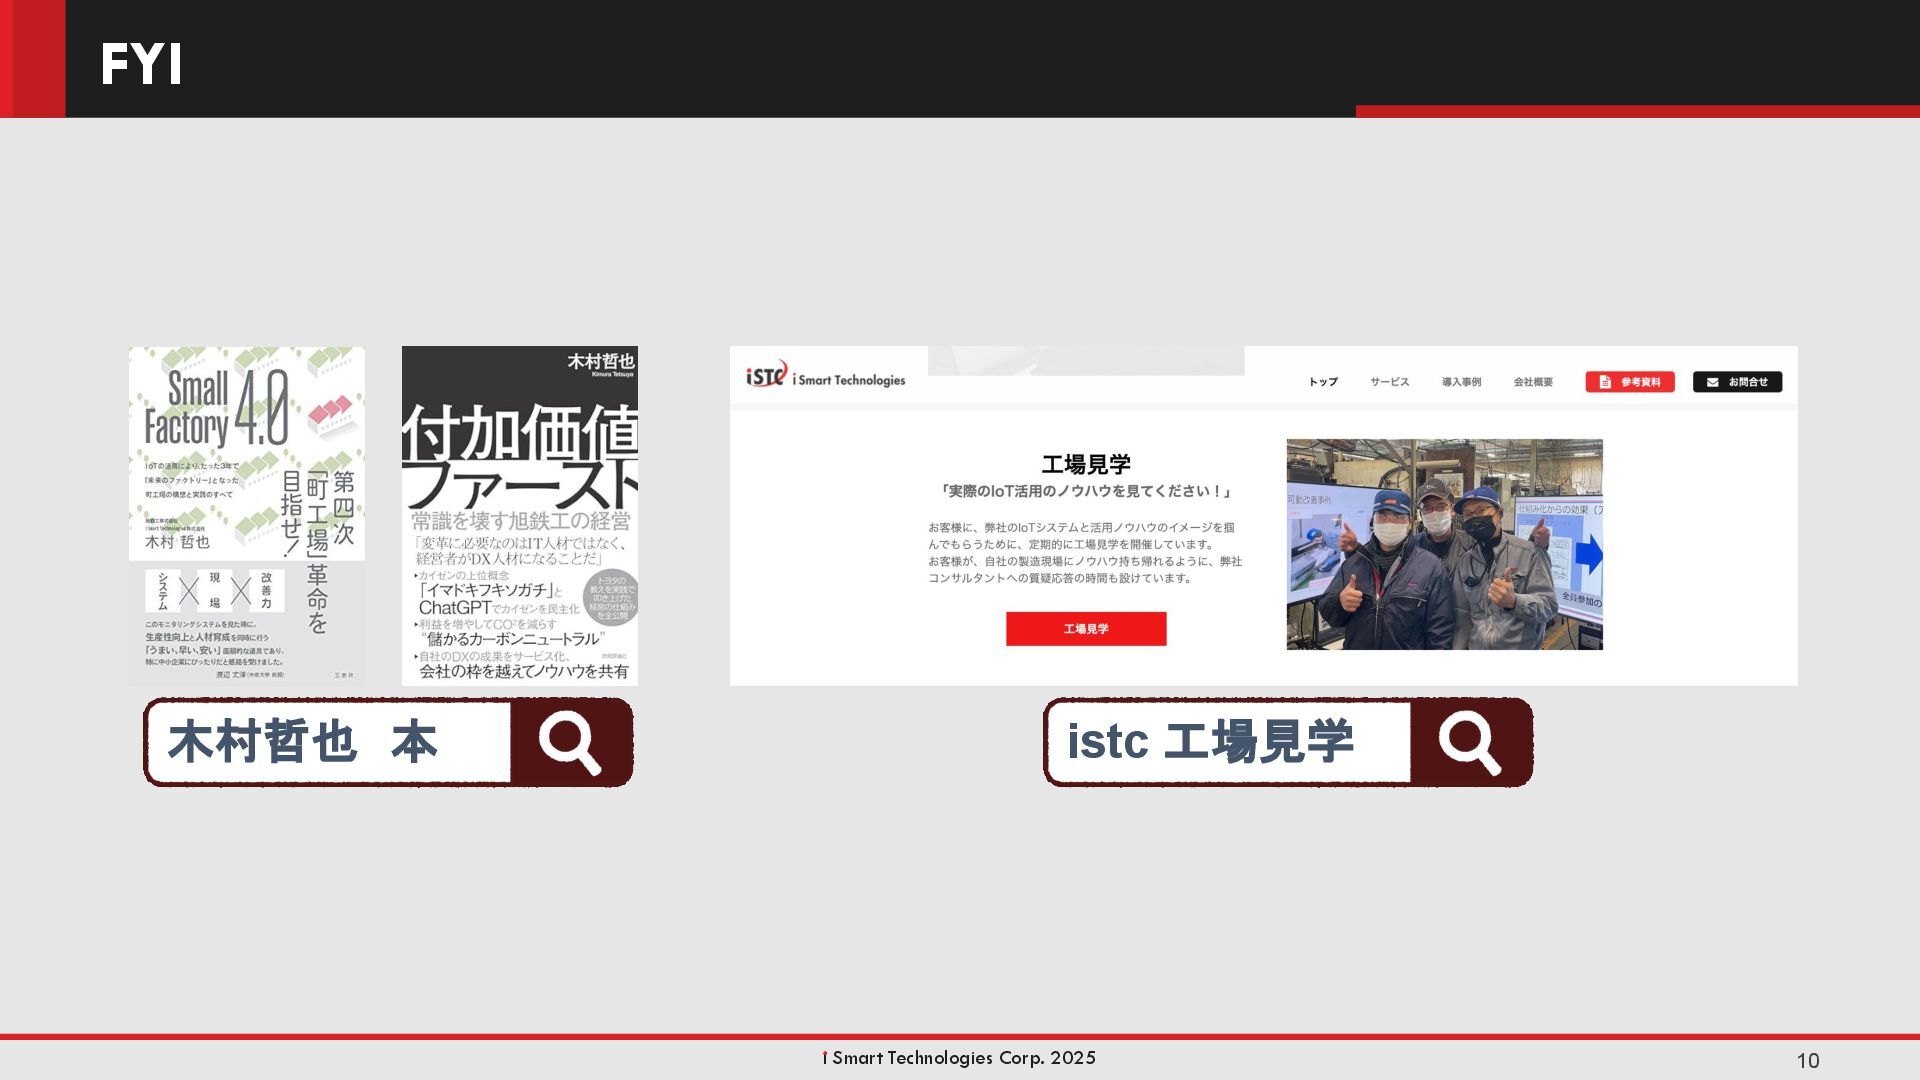The height and width of the screenshot is (1080, 1920).
Task: Click the 木村哲也 本 search field
Action: [x=329, y=742]
